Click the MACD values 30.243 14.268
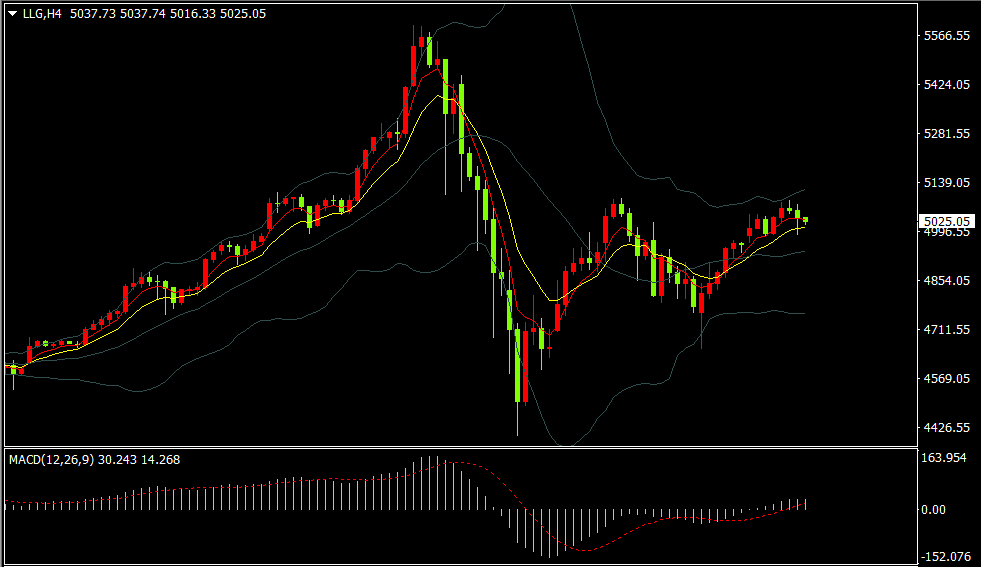 [x=144, y=460]
